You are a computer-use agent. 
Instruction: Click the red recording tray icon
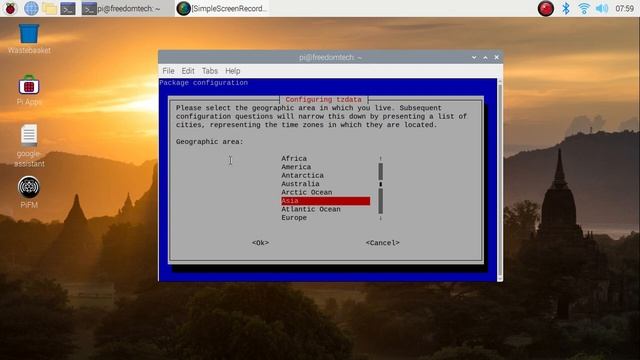[545, 8]
